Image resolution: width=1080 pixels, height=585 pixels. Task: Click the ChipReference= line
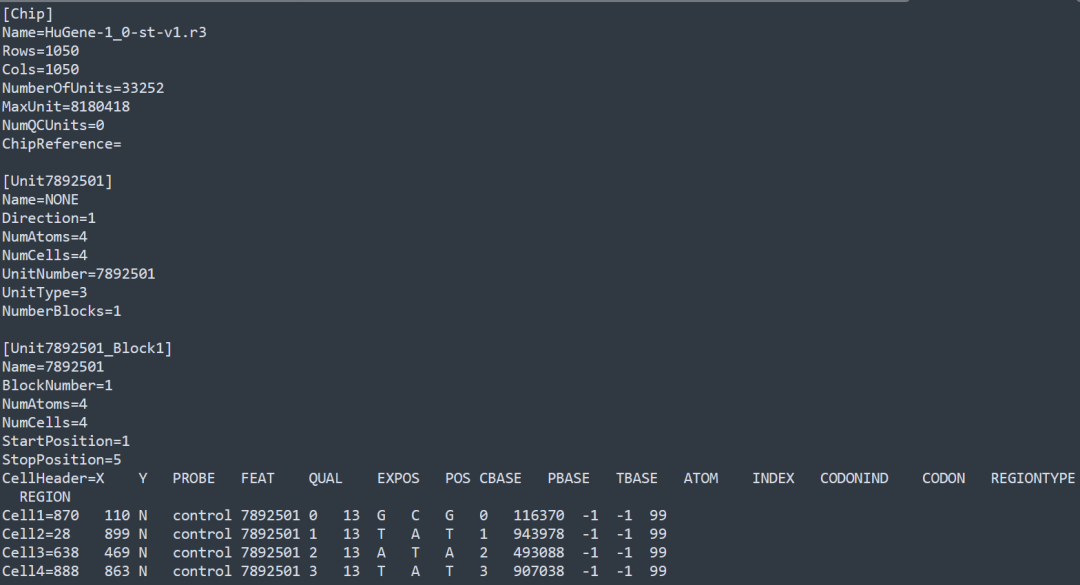[x=62, y=144]
